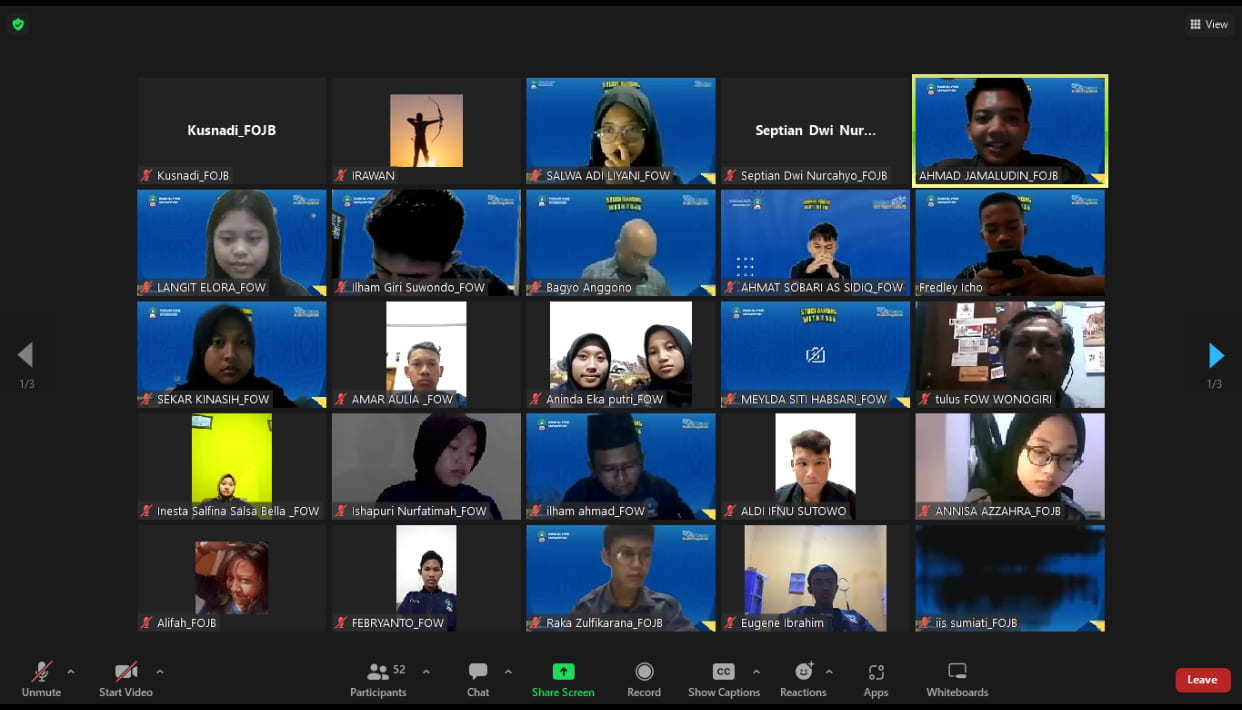1242x710 pixels.
Task: Expand the Participants options arrow
Action: (x=426, y=672)
